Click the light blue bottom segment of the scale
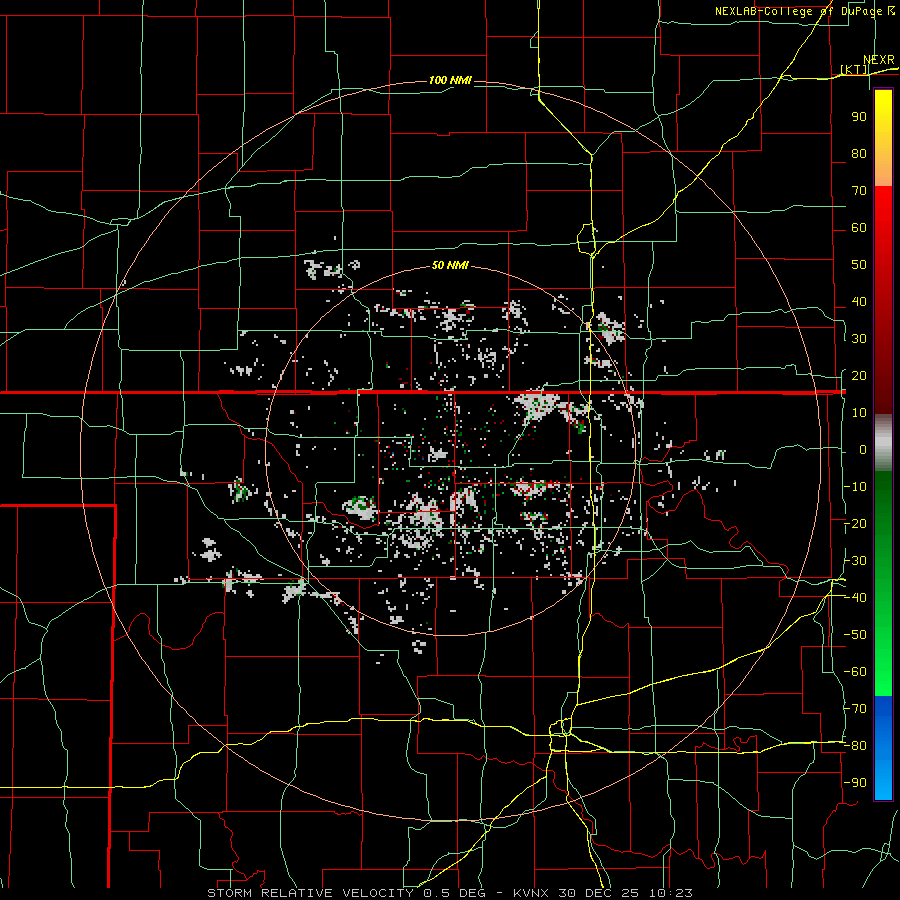 point(883,781)
